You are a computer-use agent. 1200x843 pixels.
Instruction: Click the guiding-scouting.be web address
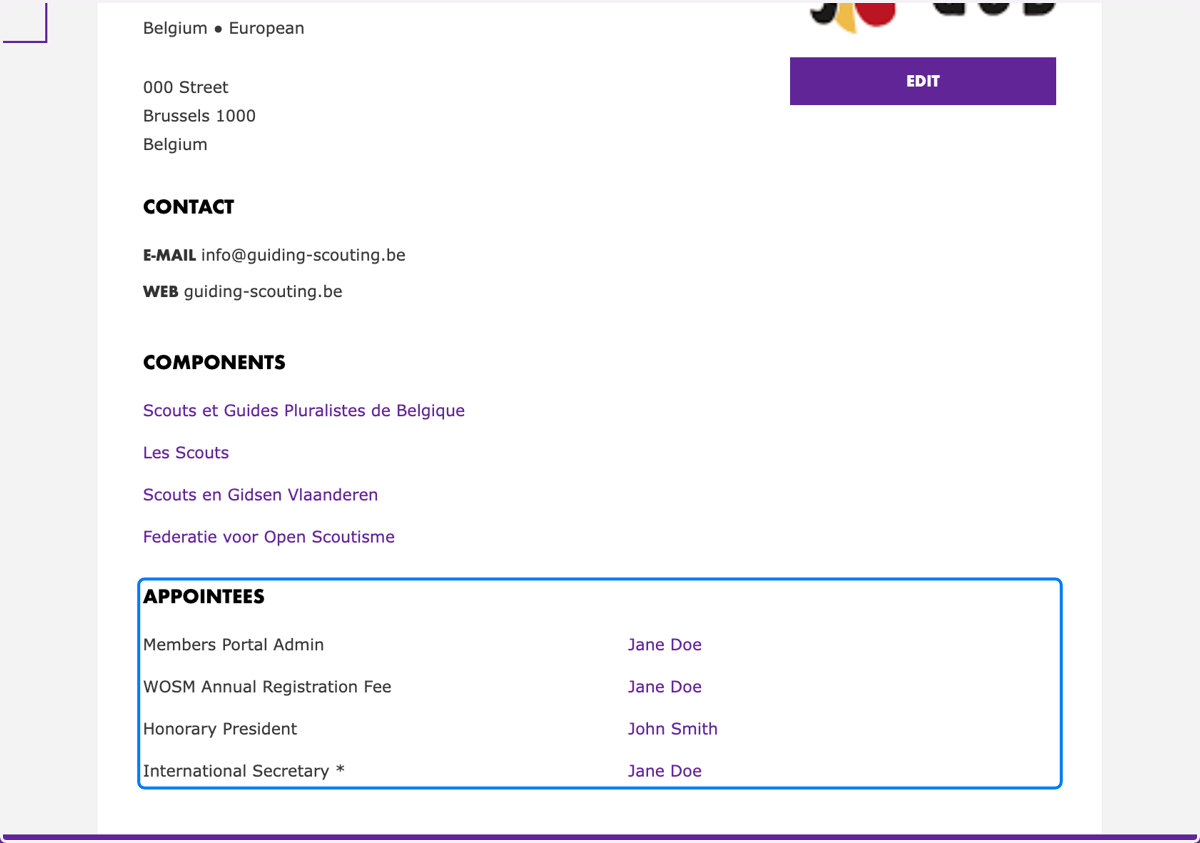[263, 292]
